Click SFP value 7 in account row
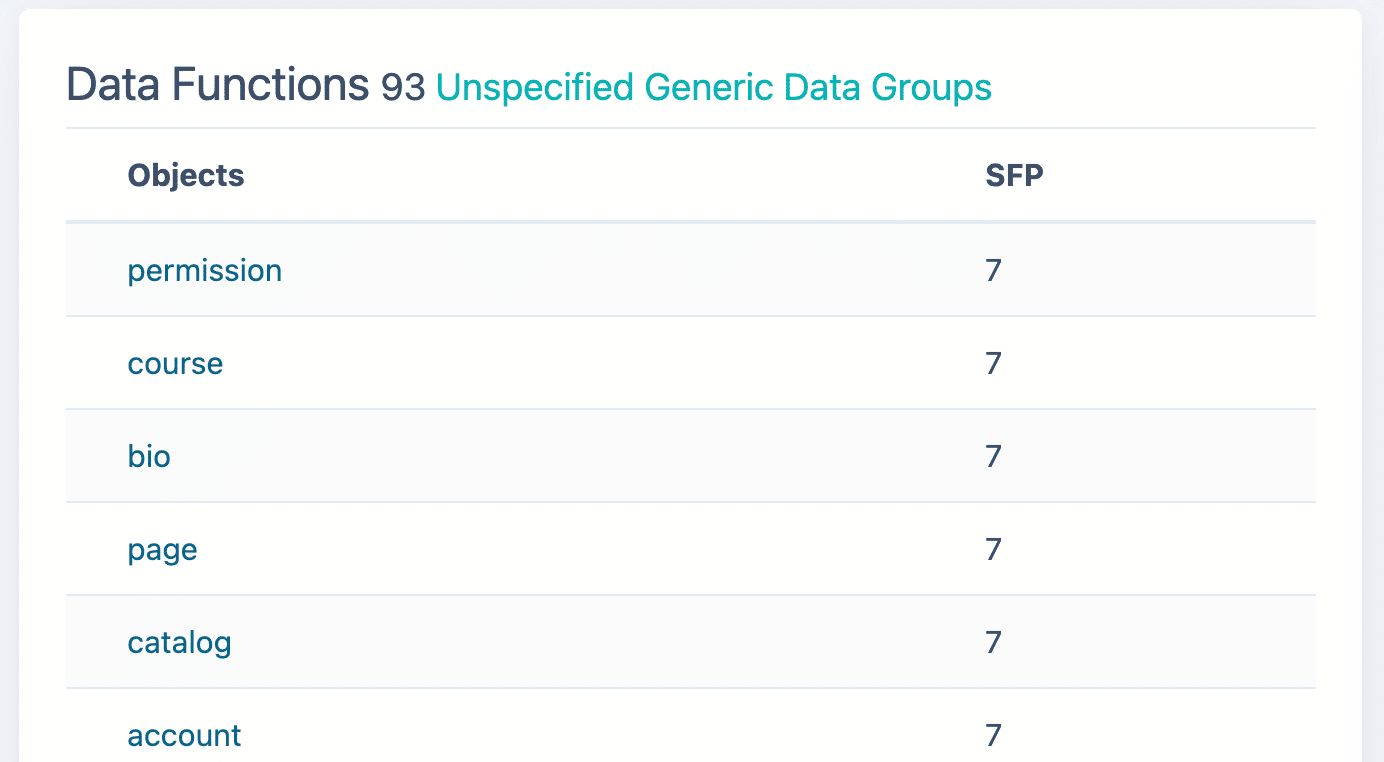Image resolution: width=1384 pixels, height=762 pixels. tap(993, 735)
